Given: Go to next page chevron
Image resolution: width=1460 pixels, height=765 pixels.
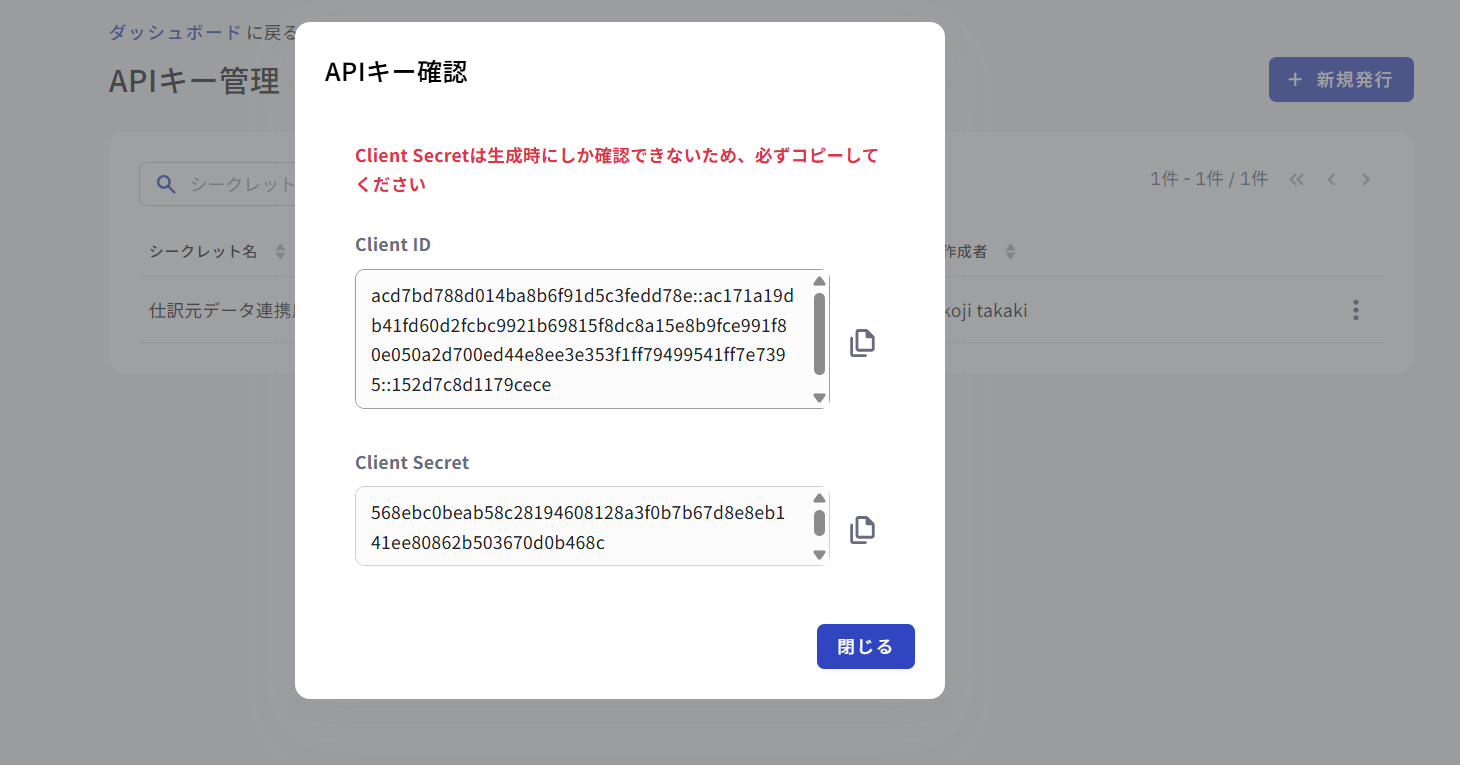Looking at the screenshot, I should 1365,180.
